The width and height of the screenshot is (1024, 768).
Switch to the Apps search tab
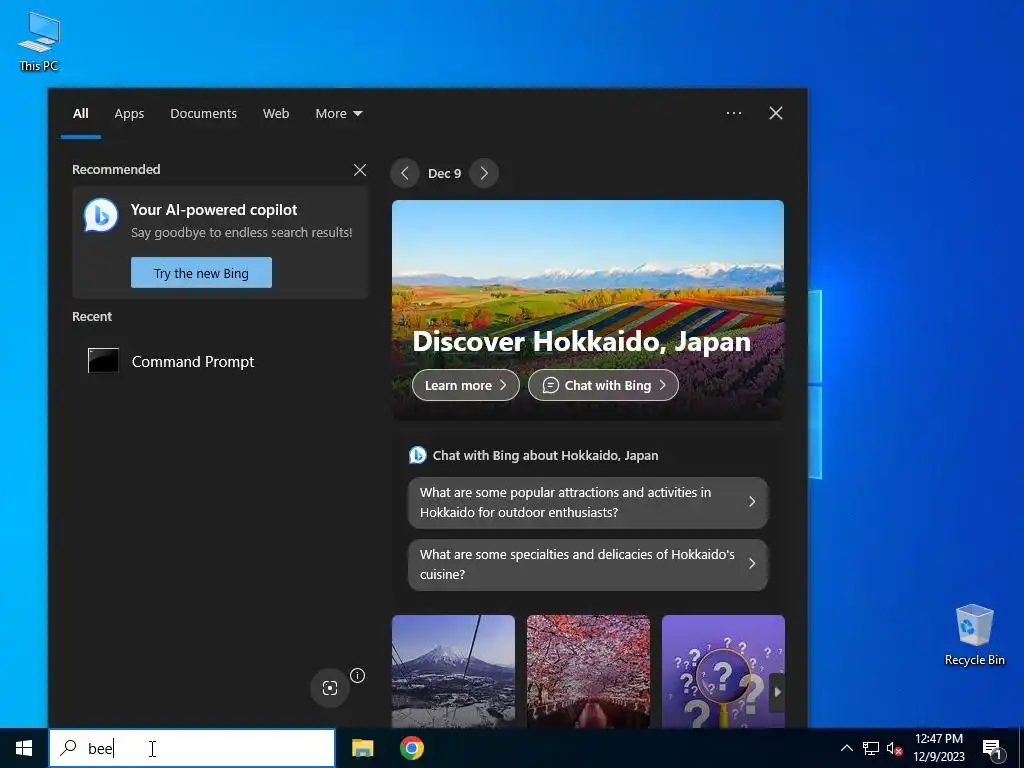pyautogui.click(x=129, y=114)
